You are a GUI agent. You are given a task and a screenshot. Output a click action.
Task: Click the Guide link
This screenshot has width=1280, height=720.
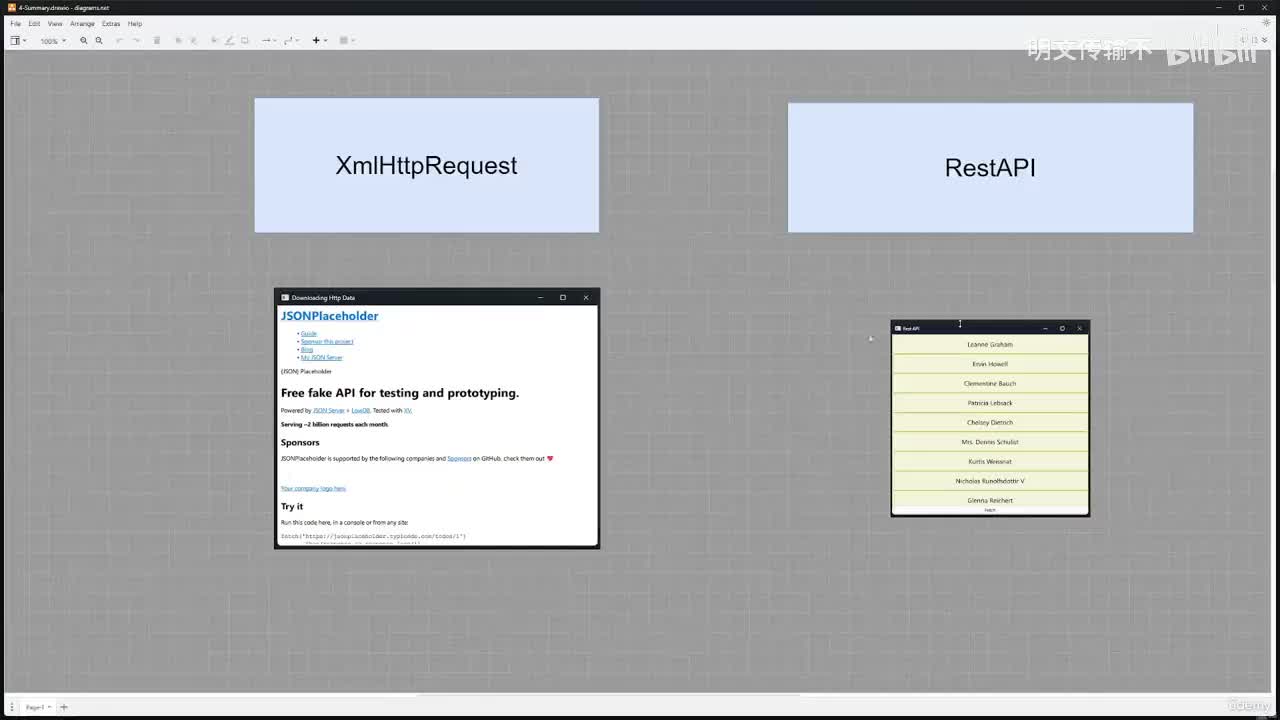click(308, 333)
